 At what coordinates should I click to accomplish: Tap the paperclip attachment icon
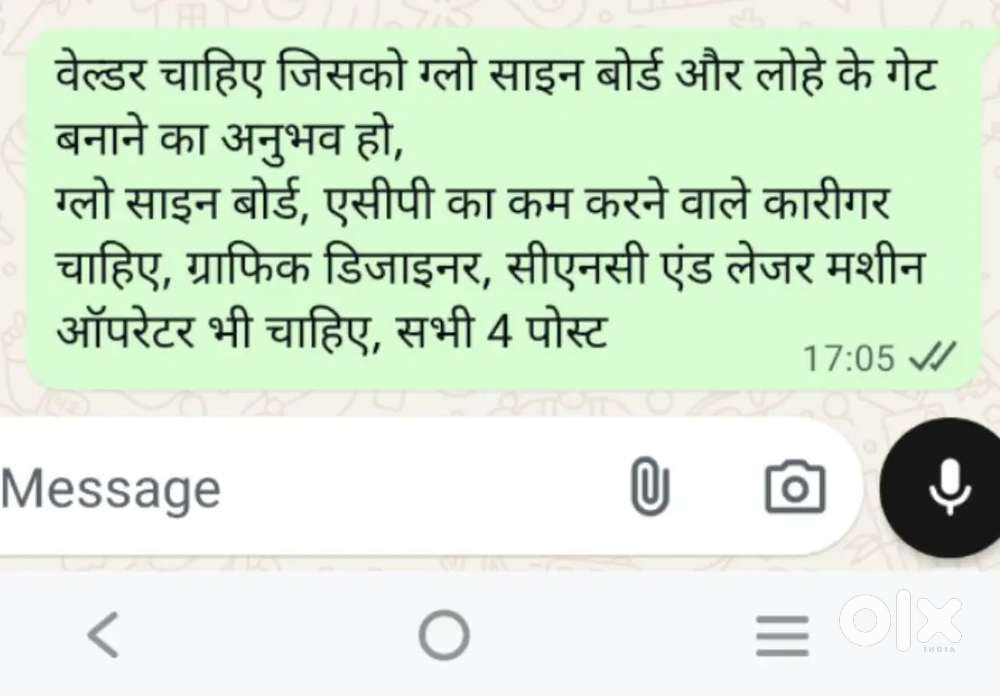coord(649,487)
